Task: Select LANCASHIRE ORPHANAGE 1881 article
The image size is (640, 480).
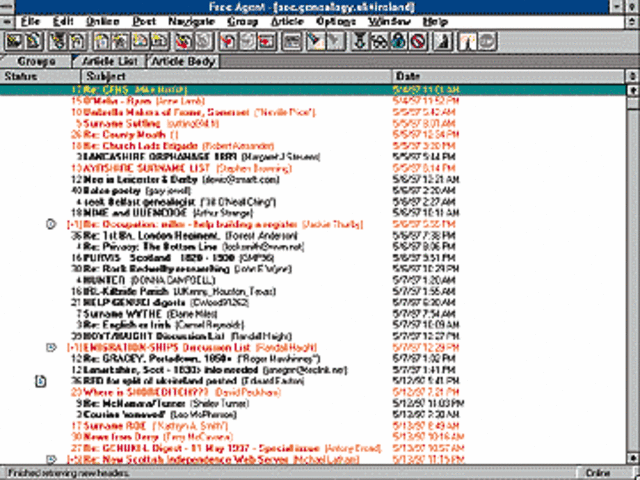Action: tap(313, 157)
